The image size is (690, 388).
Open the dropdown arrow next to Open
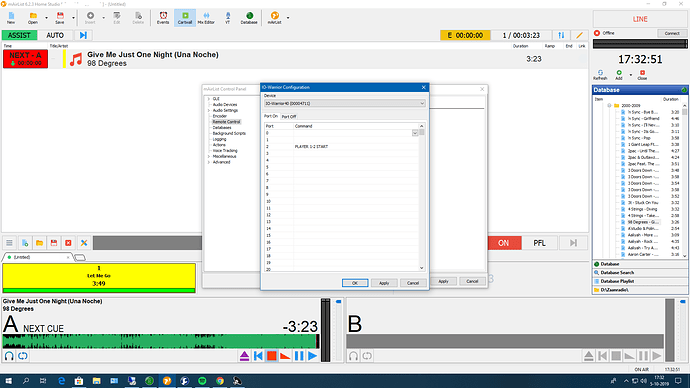46,18
